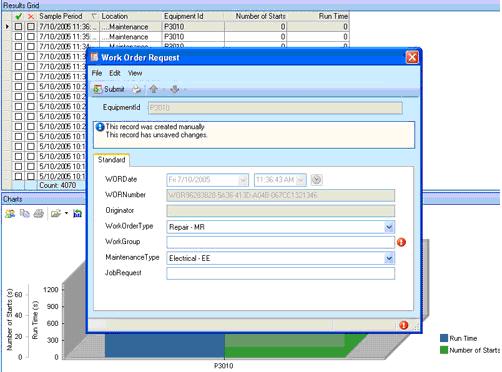Open the Edit menu in Work Order Request
Viewport: 502px width, 372px height.
point(115,73)
